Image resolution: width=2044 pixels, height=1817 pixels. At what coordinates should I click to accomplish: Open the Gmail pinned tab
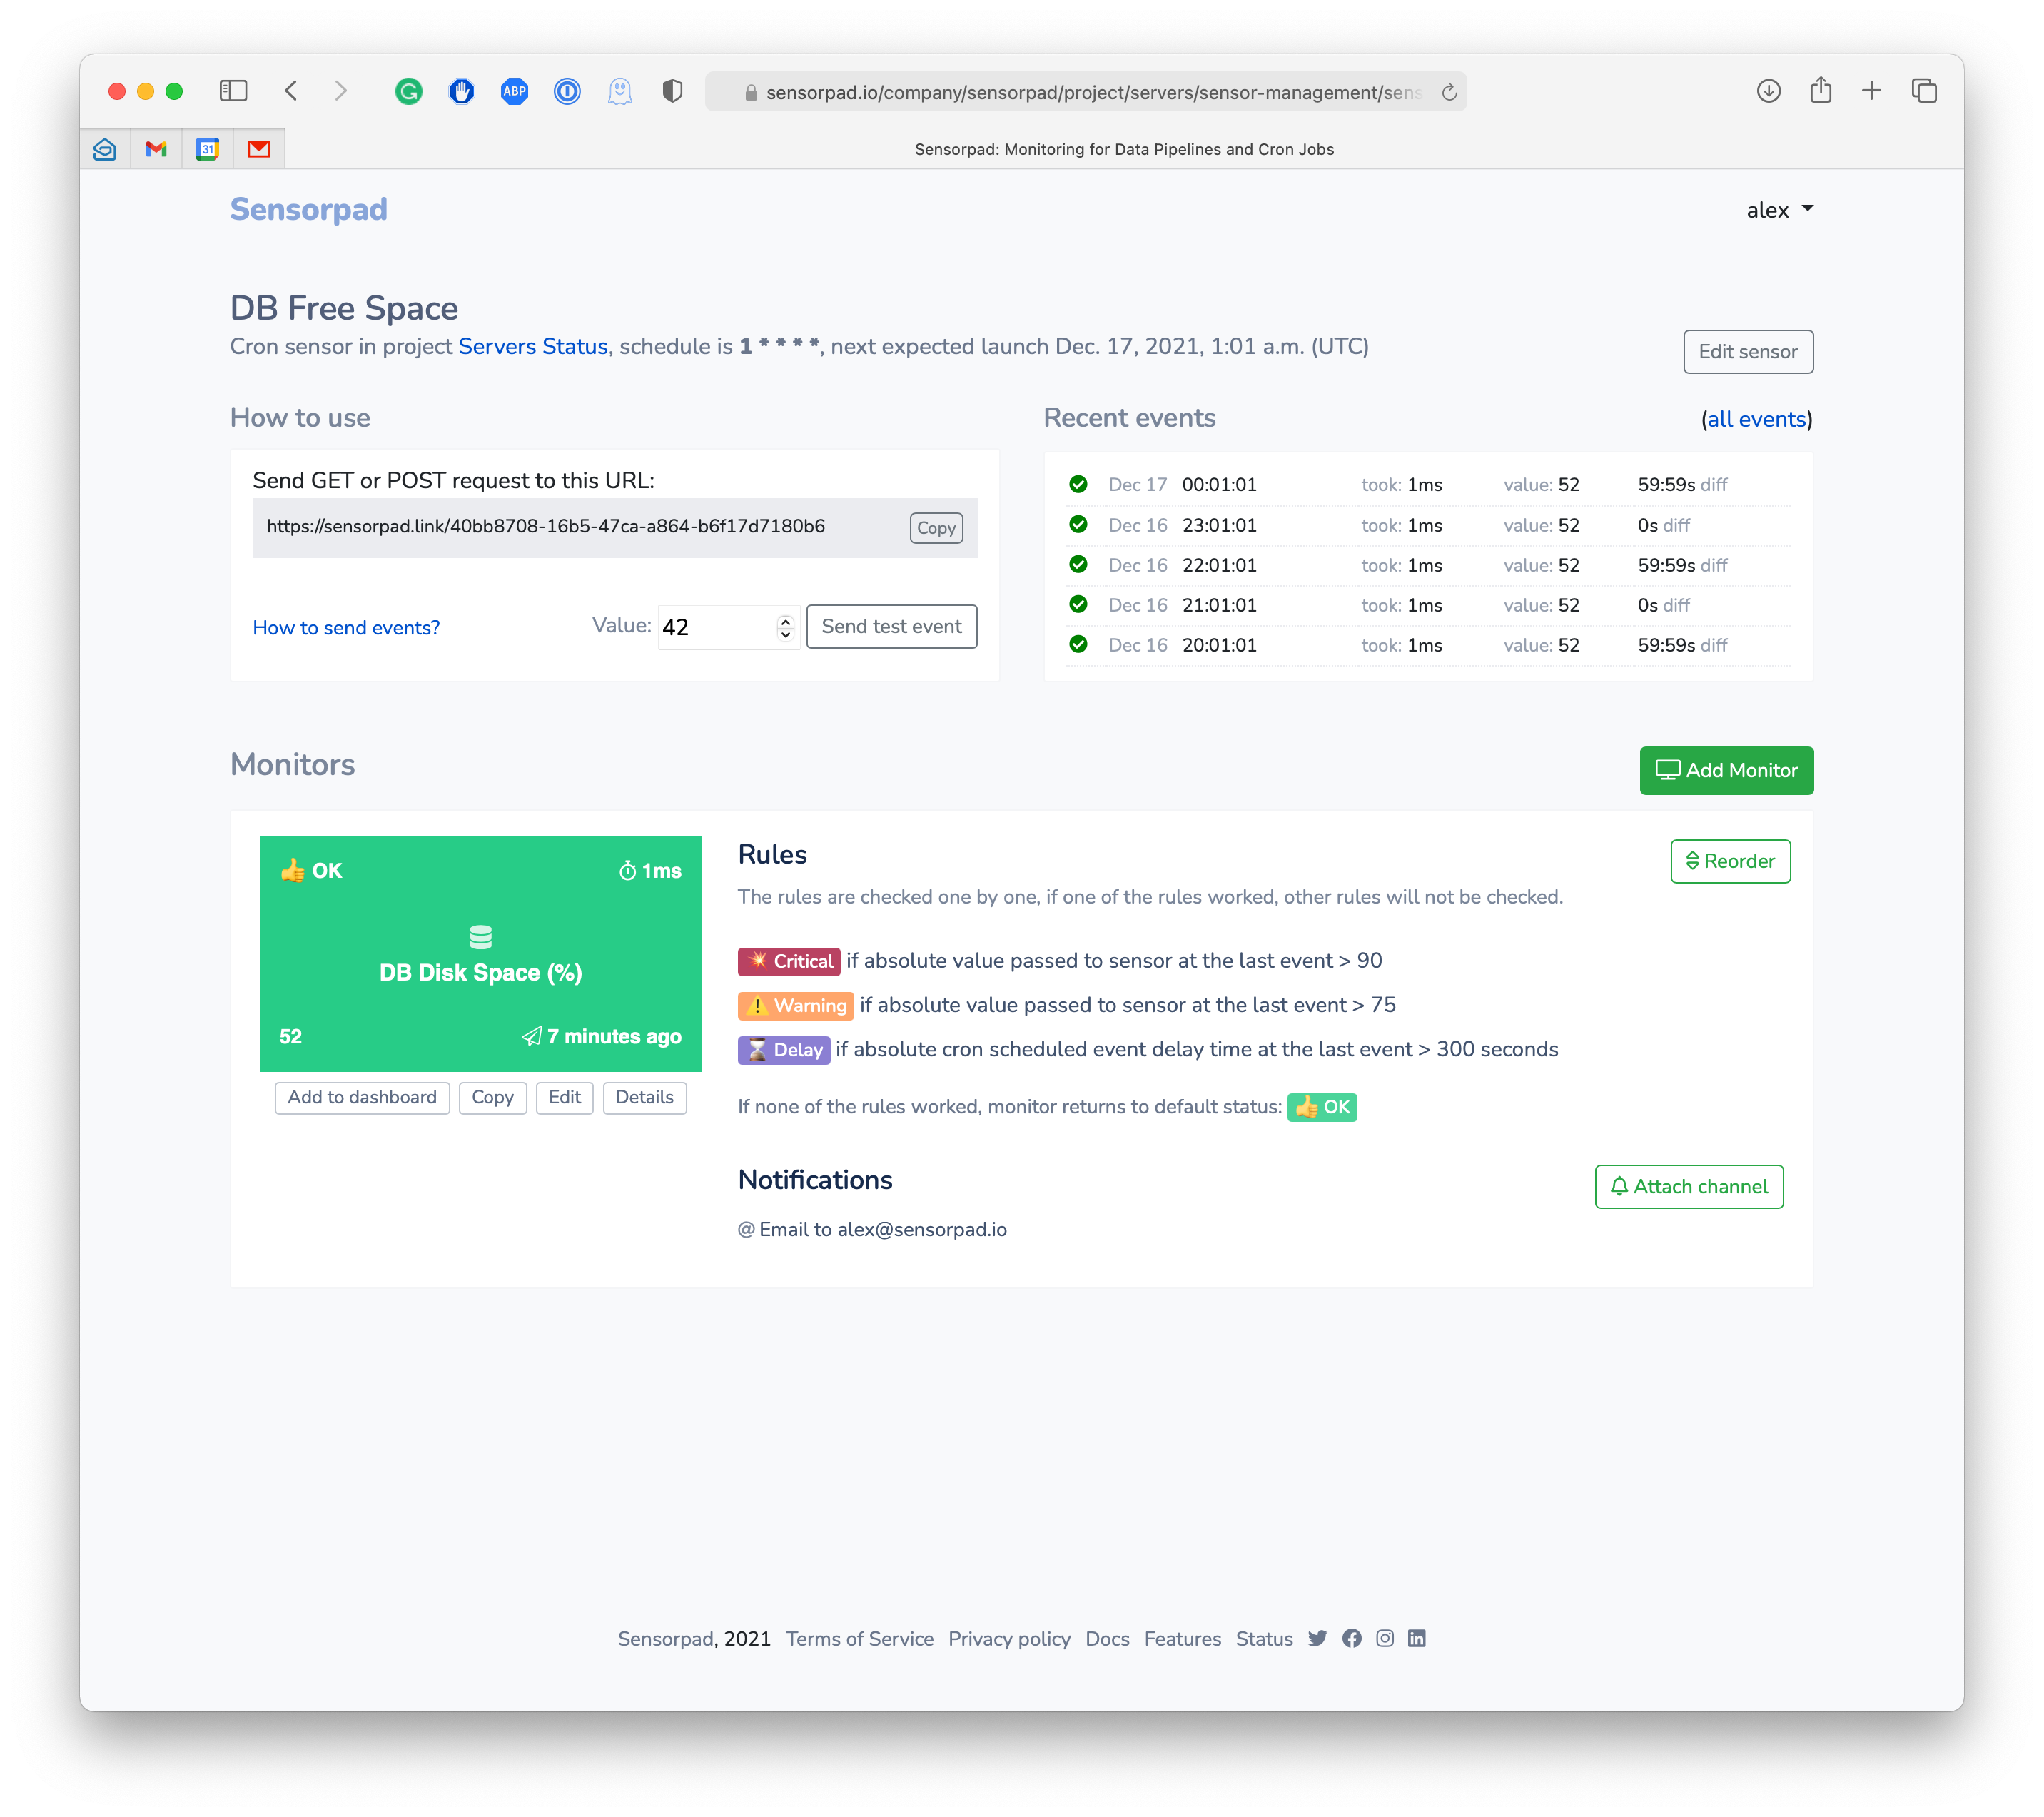click(156, 149)
